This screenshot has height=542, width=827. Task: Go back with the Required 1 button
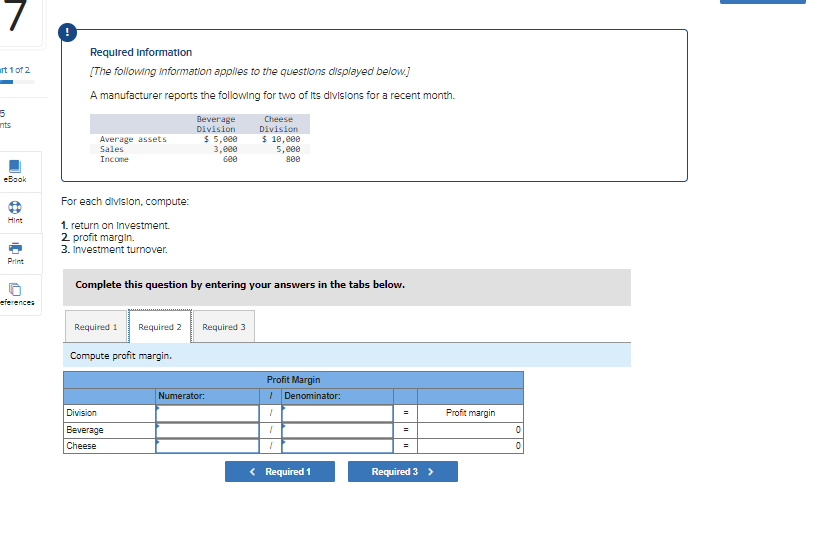point(280,471)
